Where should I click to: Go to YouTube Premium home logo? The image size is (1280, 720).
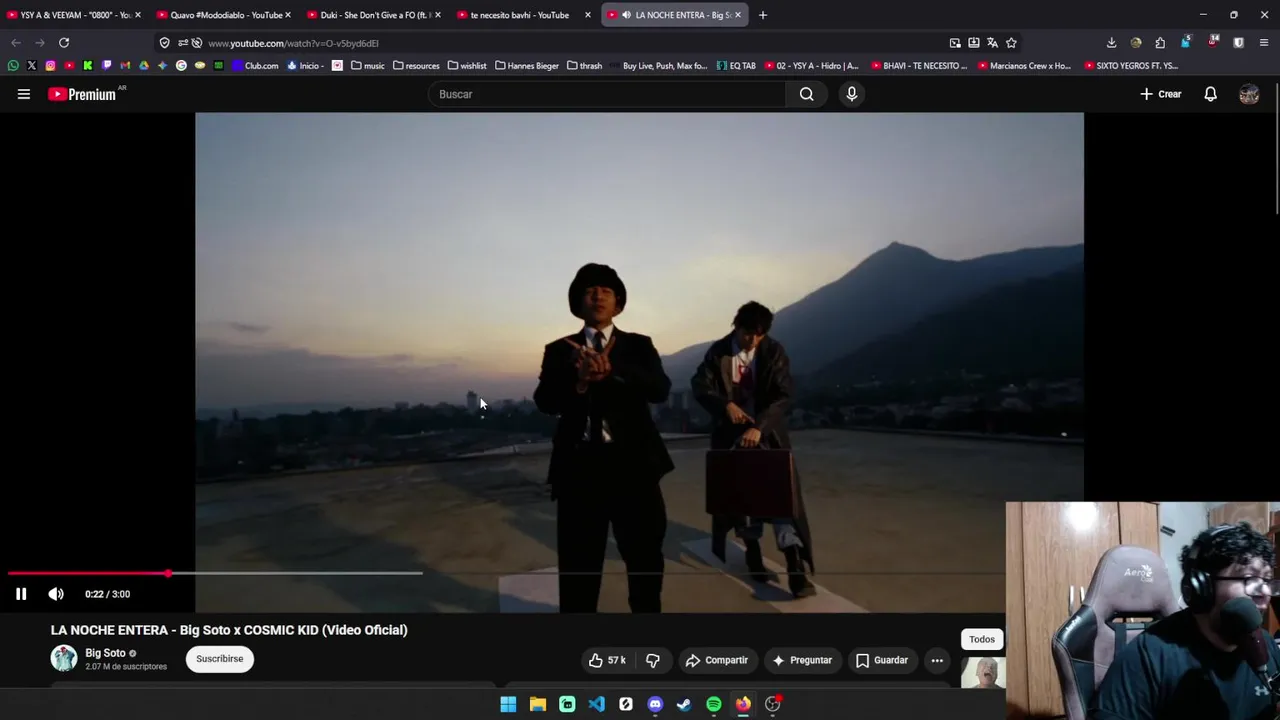pos(82,94)
